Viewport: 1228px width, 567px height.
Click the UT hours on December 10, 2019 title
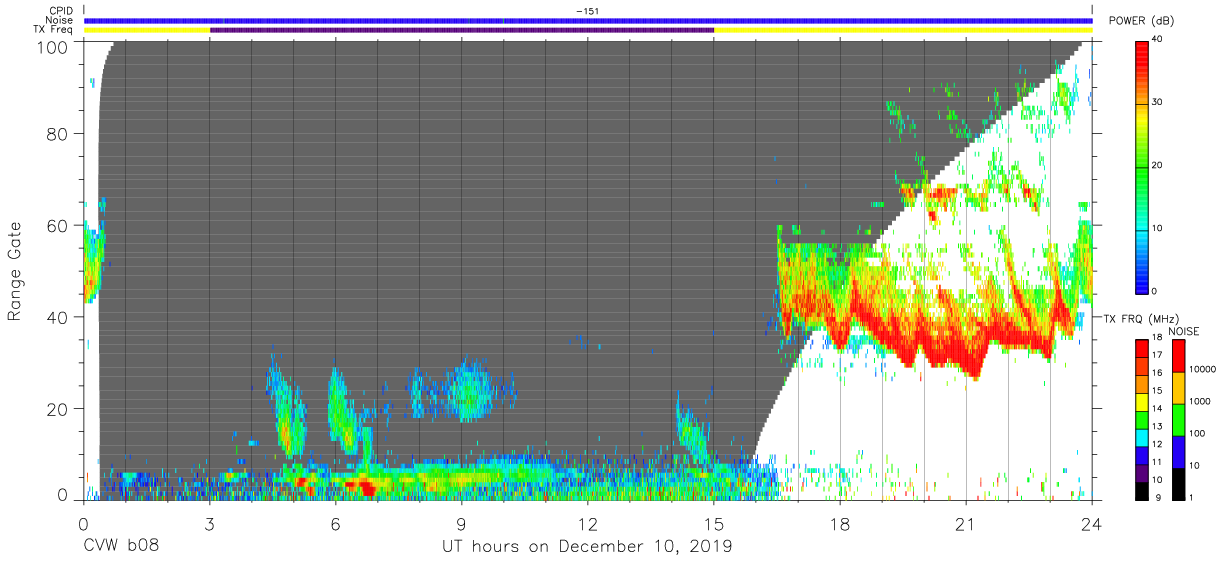coord(588,547)
